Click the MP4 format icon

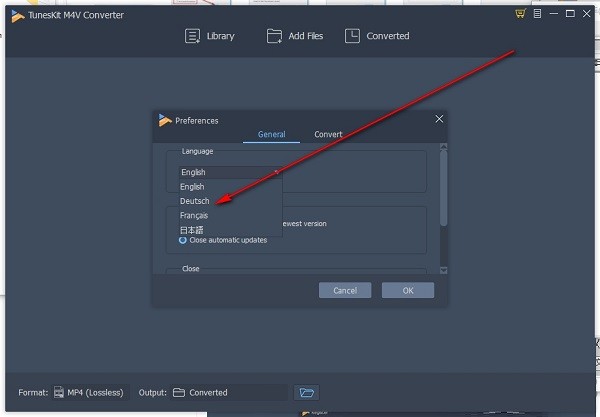59,392
